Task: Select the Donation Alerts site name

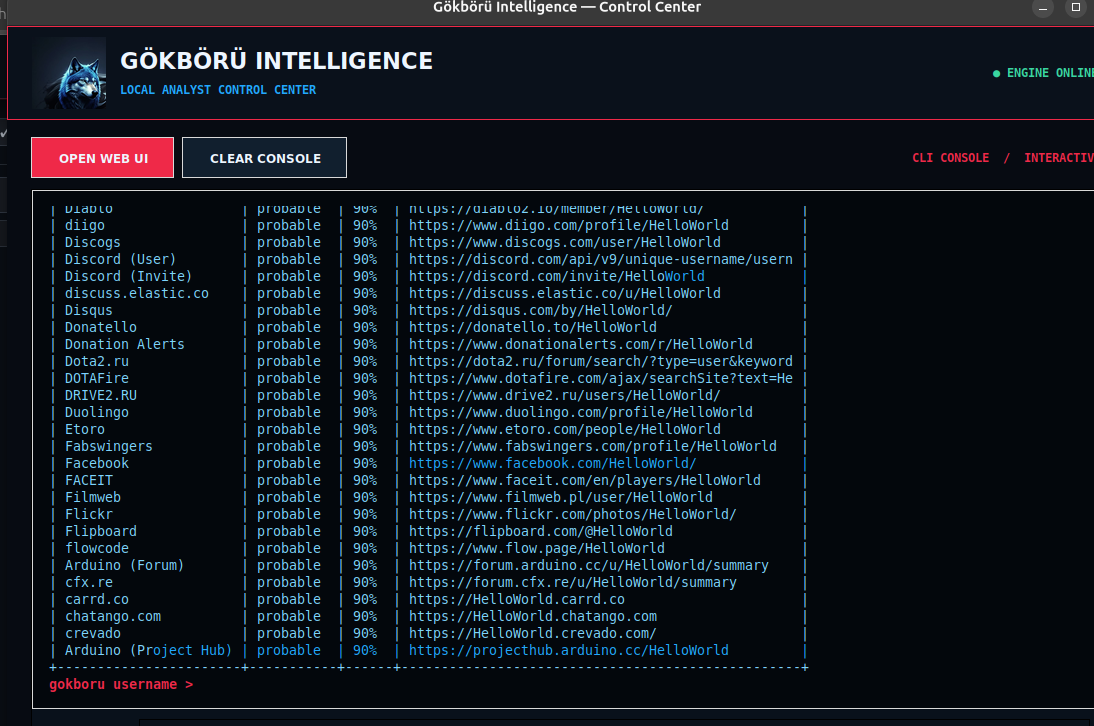Action: (x=125, y=344)
